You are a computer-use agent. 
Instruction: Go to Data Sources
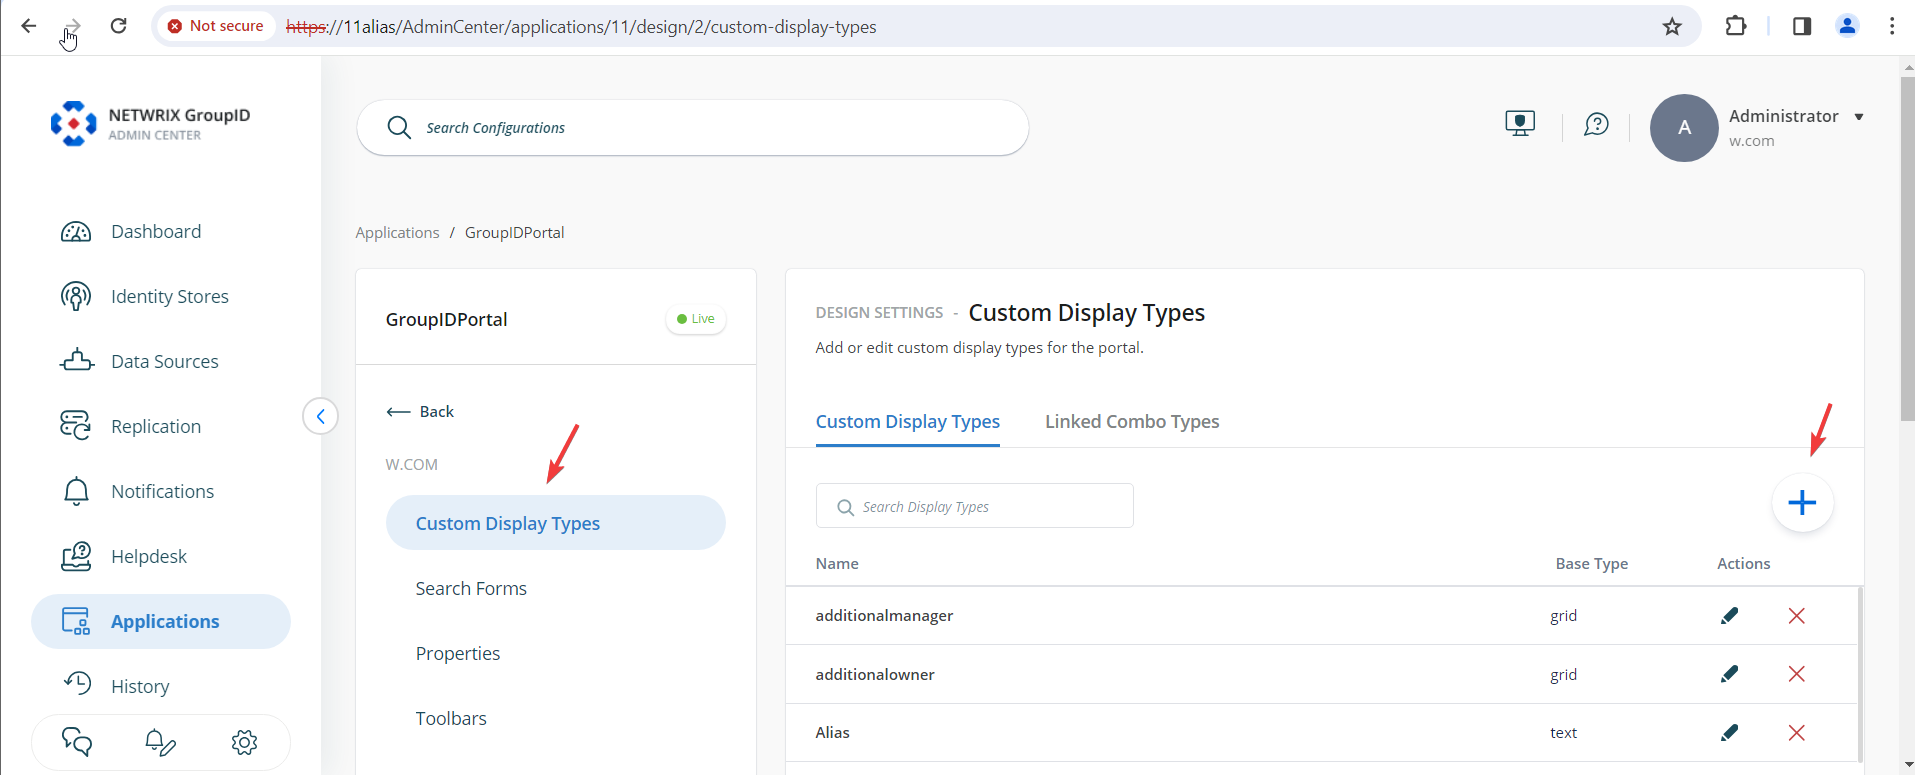[139, 362]
